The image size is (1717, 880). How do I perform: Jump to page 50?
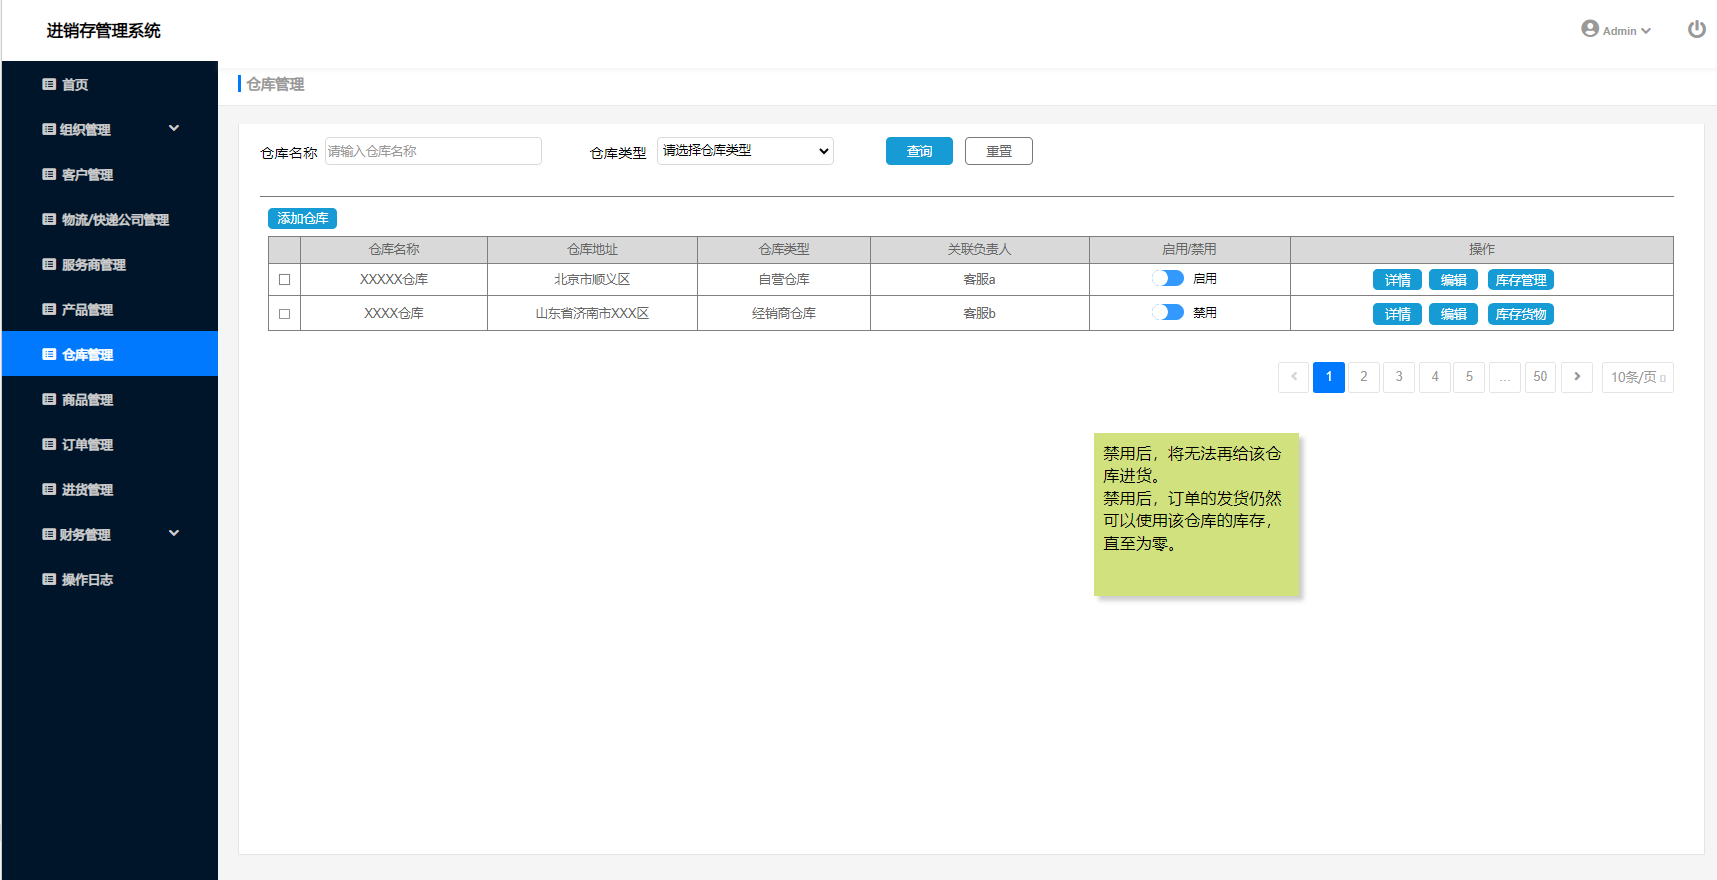[1540, 377]
